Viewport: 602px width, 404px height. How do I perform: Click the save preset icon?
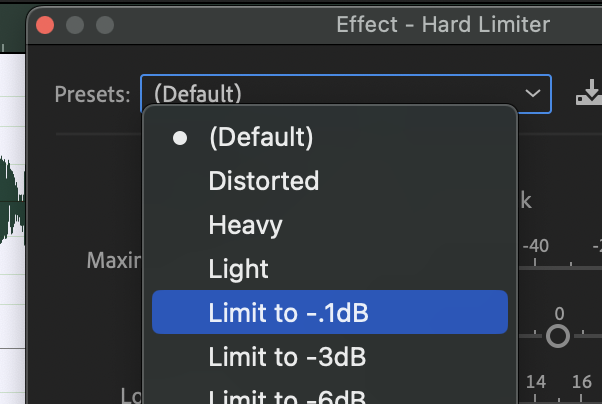(588, 95)
